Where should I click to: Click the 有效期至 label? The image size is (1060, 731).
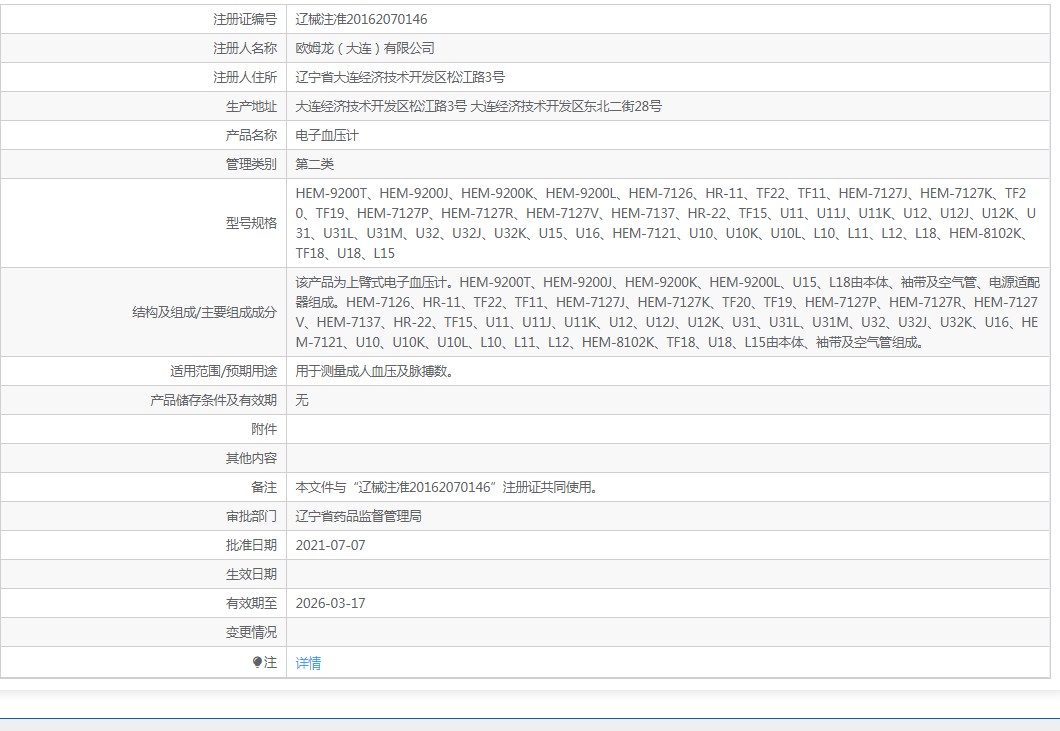coord(251,604)
